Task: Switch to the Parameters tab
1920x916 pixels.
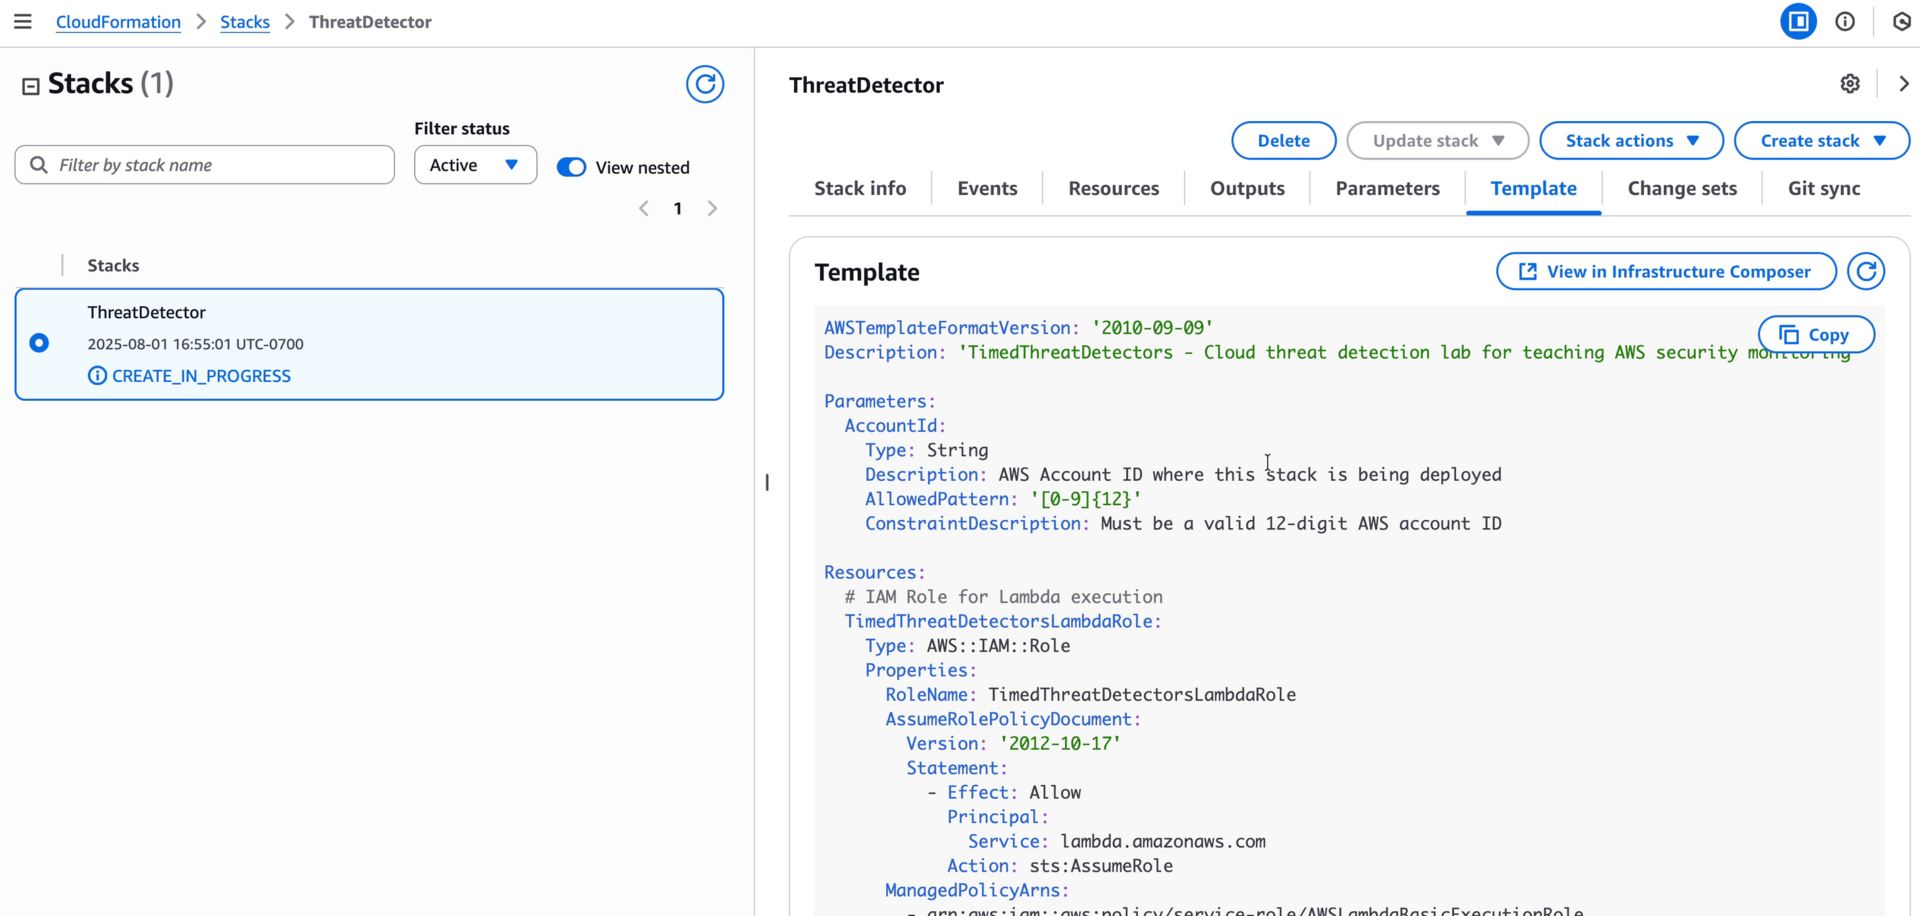Action: click(x=1387, y=188)
